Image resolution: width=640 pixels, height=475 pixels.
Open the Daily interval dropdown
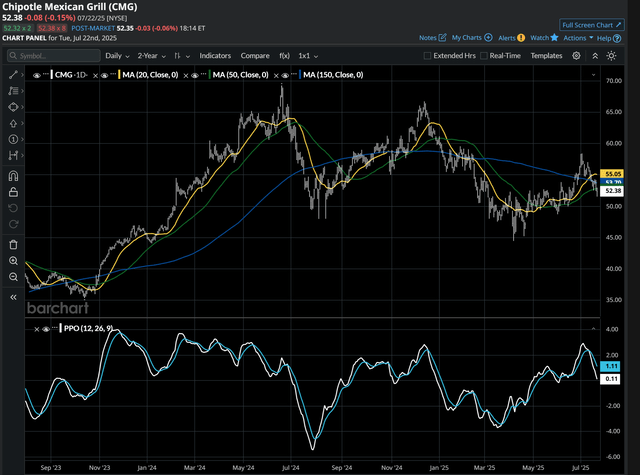(117, 56)
